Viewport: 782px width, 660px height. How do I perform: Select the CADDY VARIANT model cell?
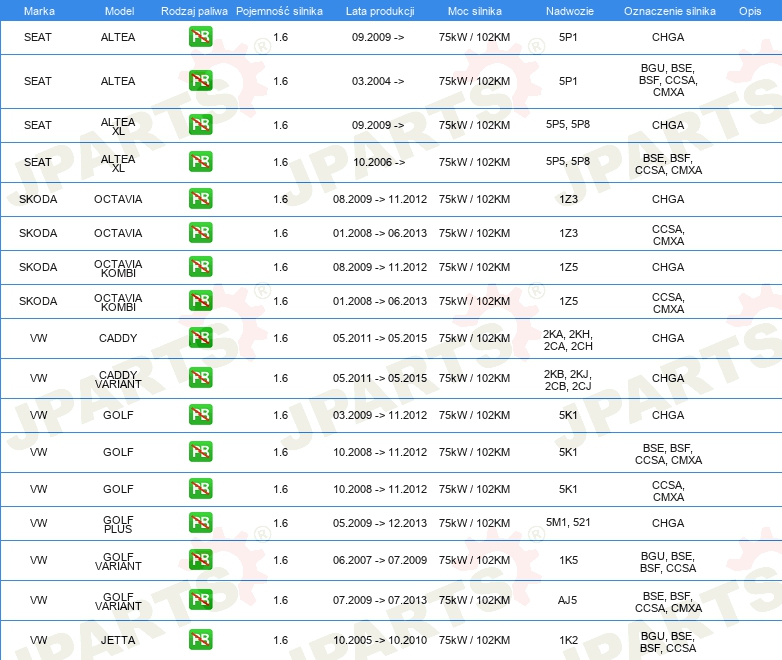118,380
